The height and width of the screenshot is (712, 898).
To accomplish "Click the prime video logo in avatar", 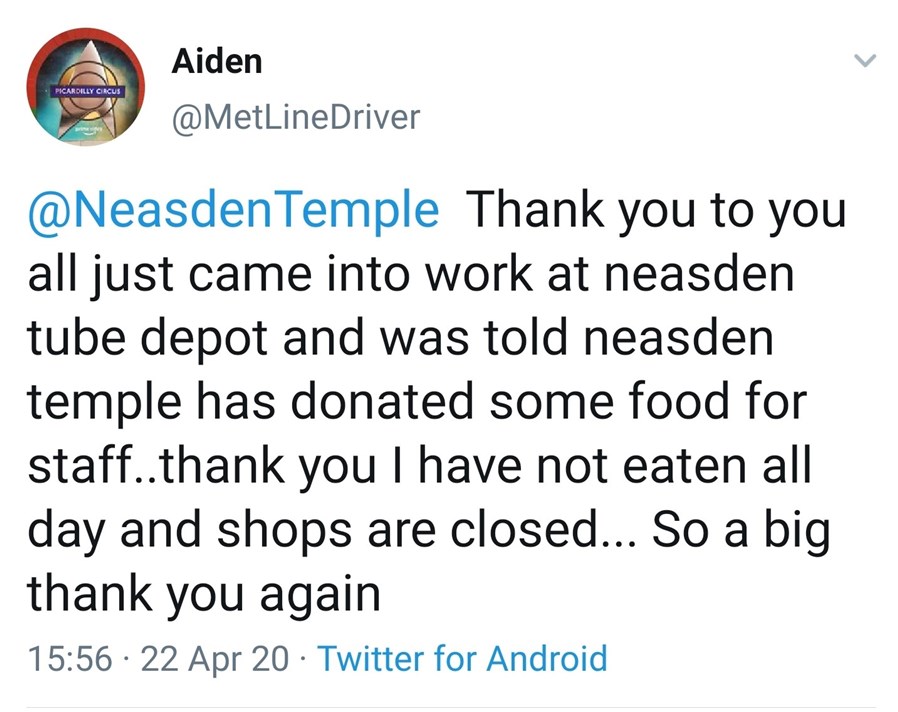I will [x=86, y=132].
